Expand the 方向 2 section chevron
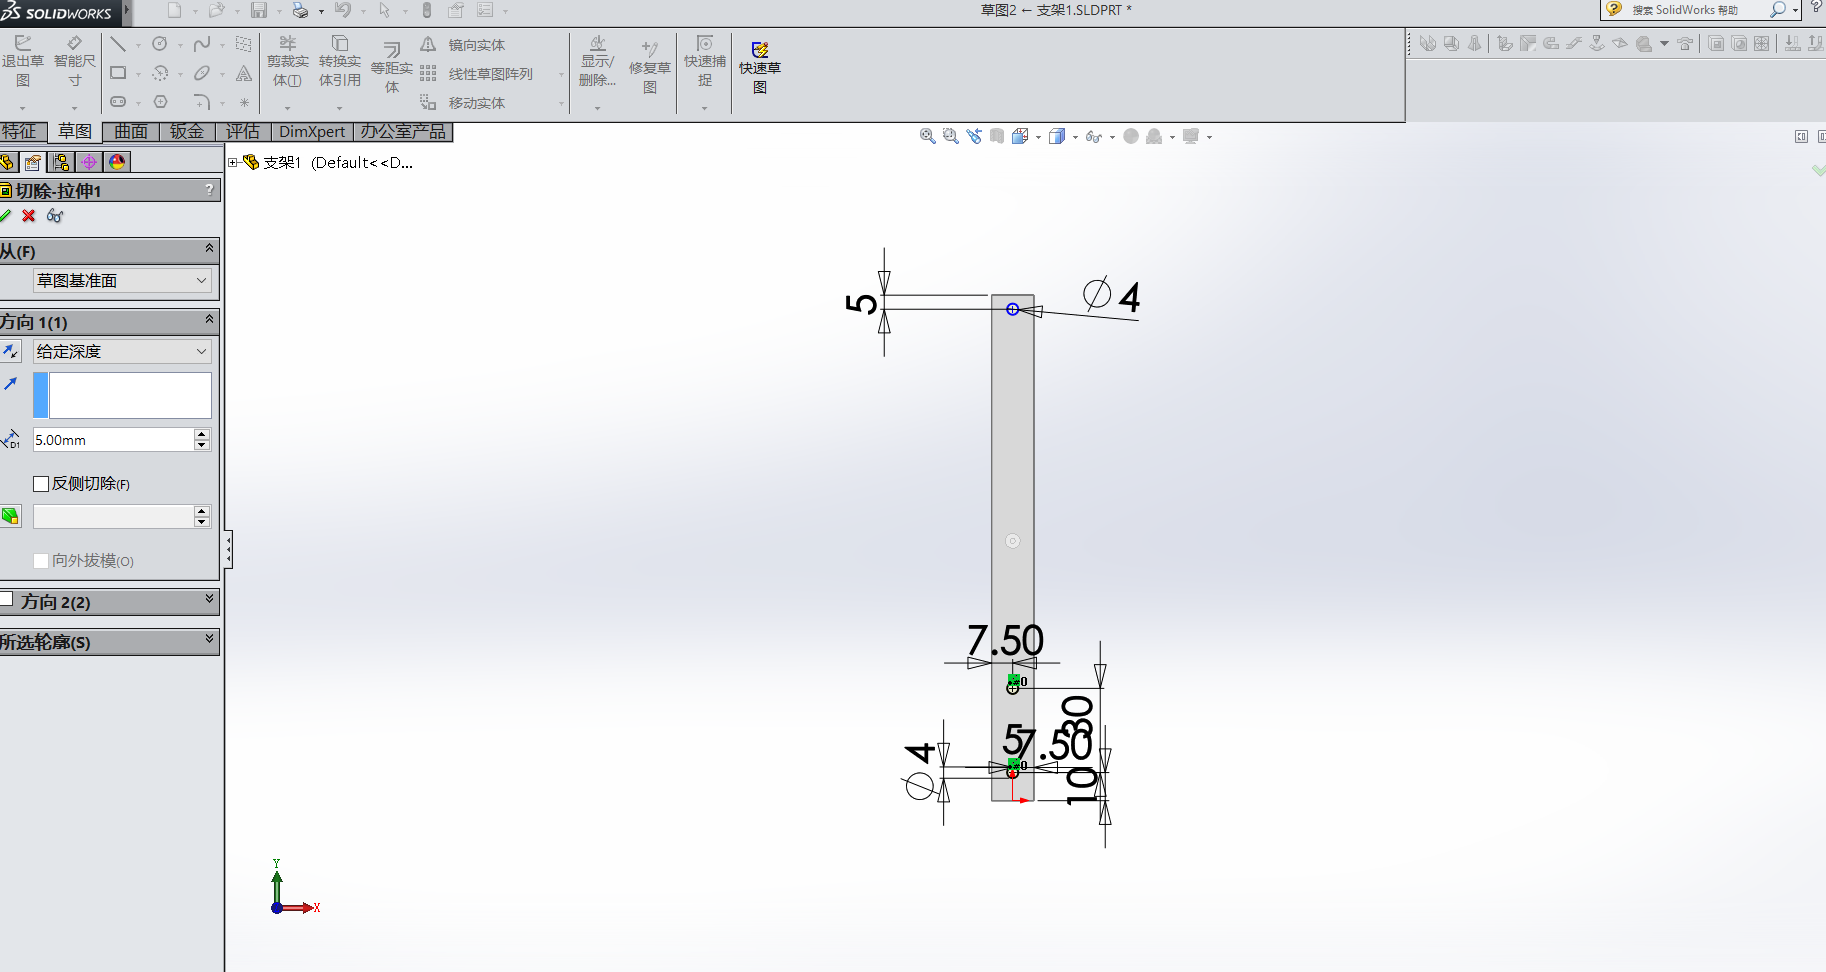Viewport: 1826px width, 972px height. (x=209, y=598)
